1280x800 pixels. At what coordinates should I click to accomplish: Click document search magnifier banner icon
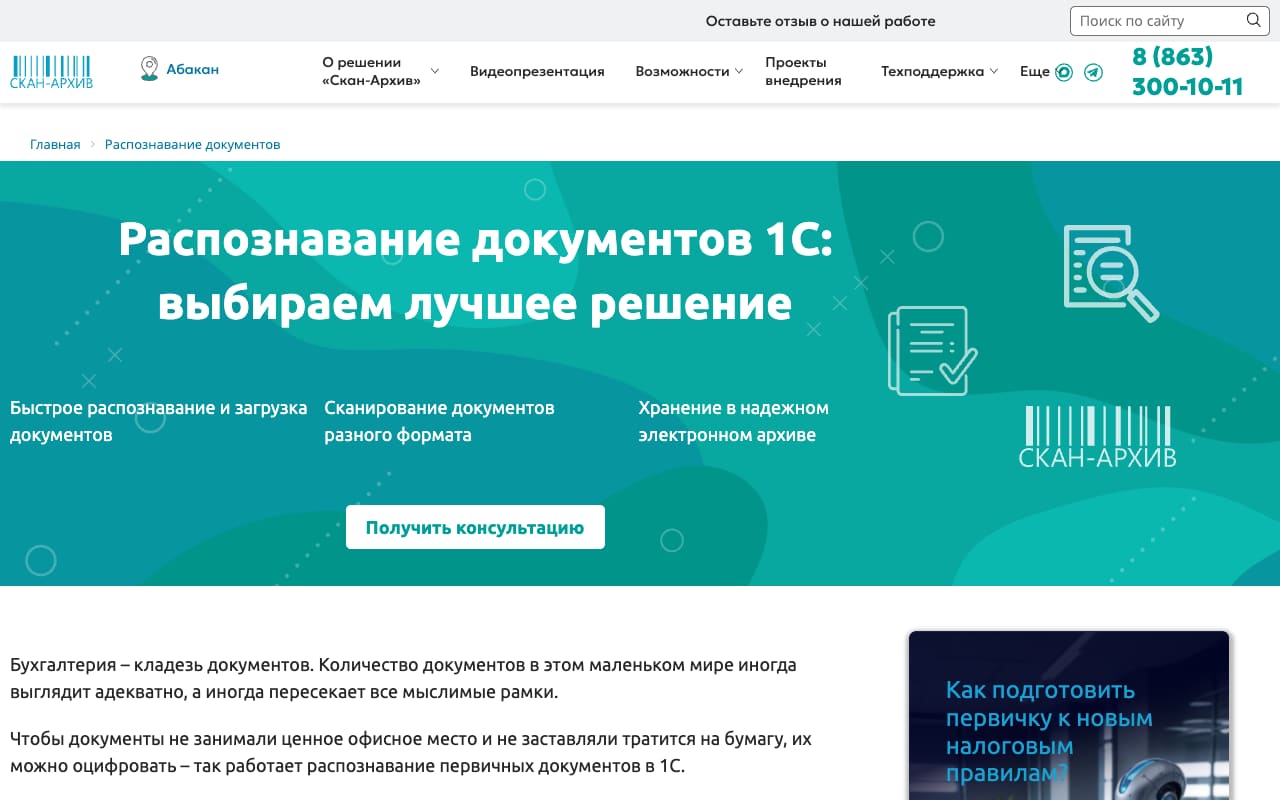[1110, 273]
